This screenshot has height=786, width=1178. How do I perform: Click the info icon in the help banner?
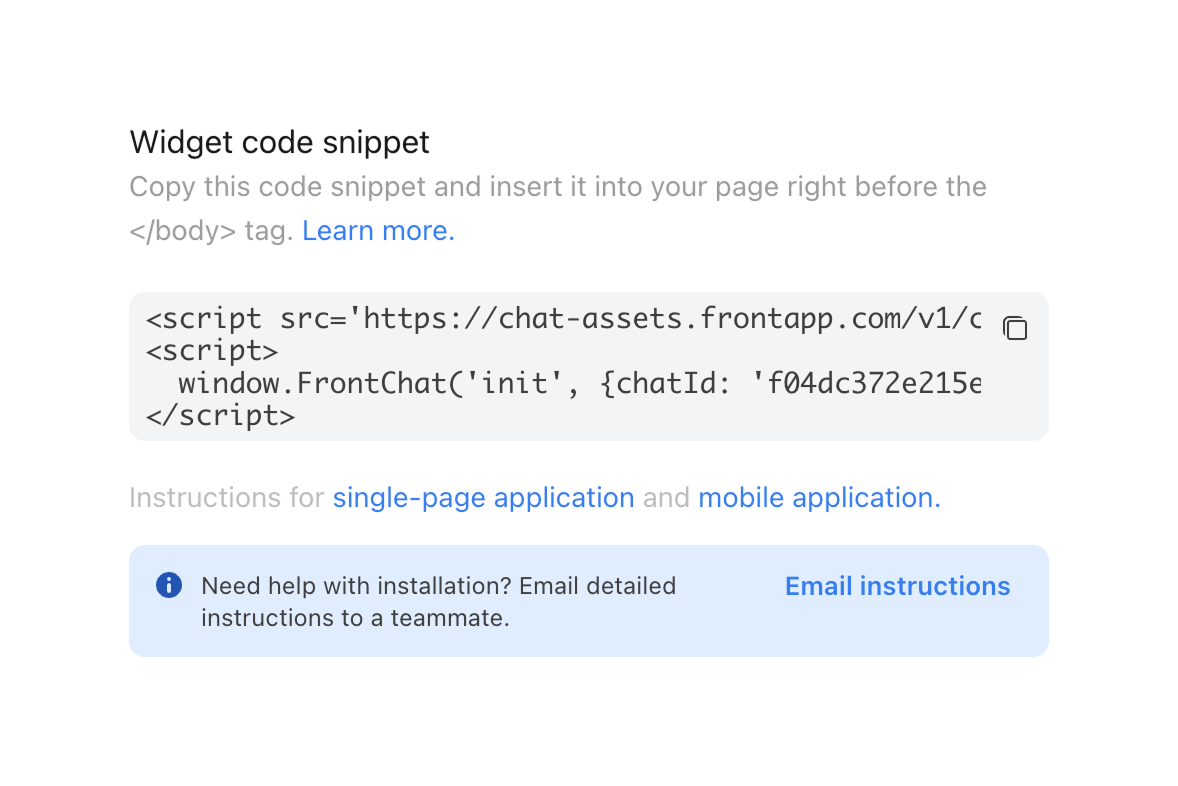pos(169,585)
